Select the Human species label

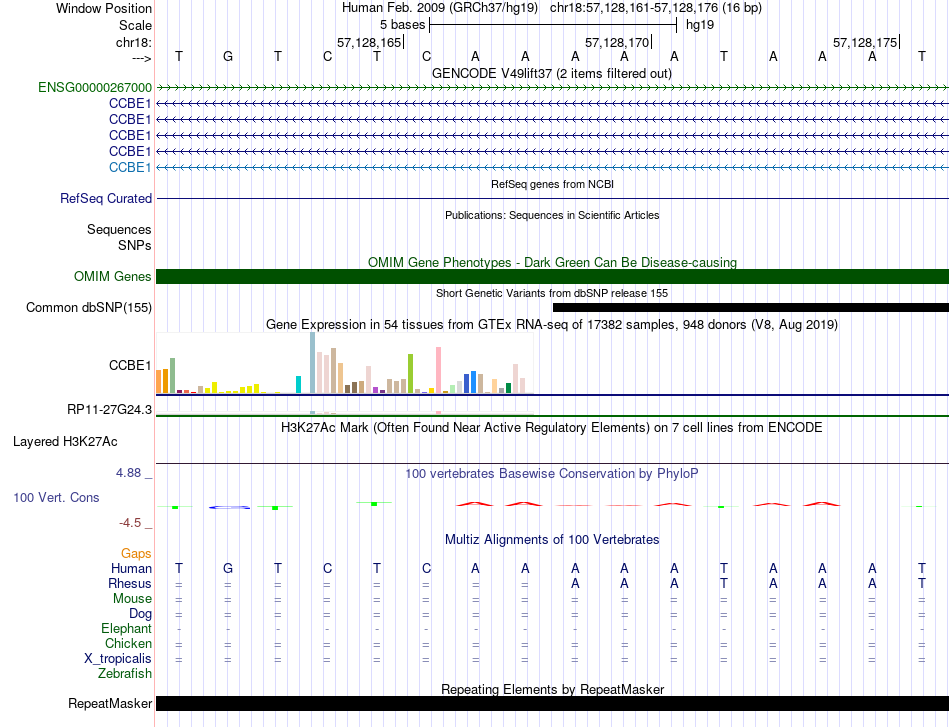pos(131,568)
